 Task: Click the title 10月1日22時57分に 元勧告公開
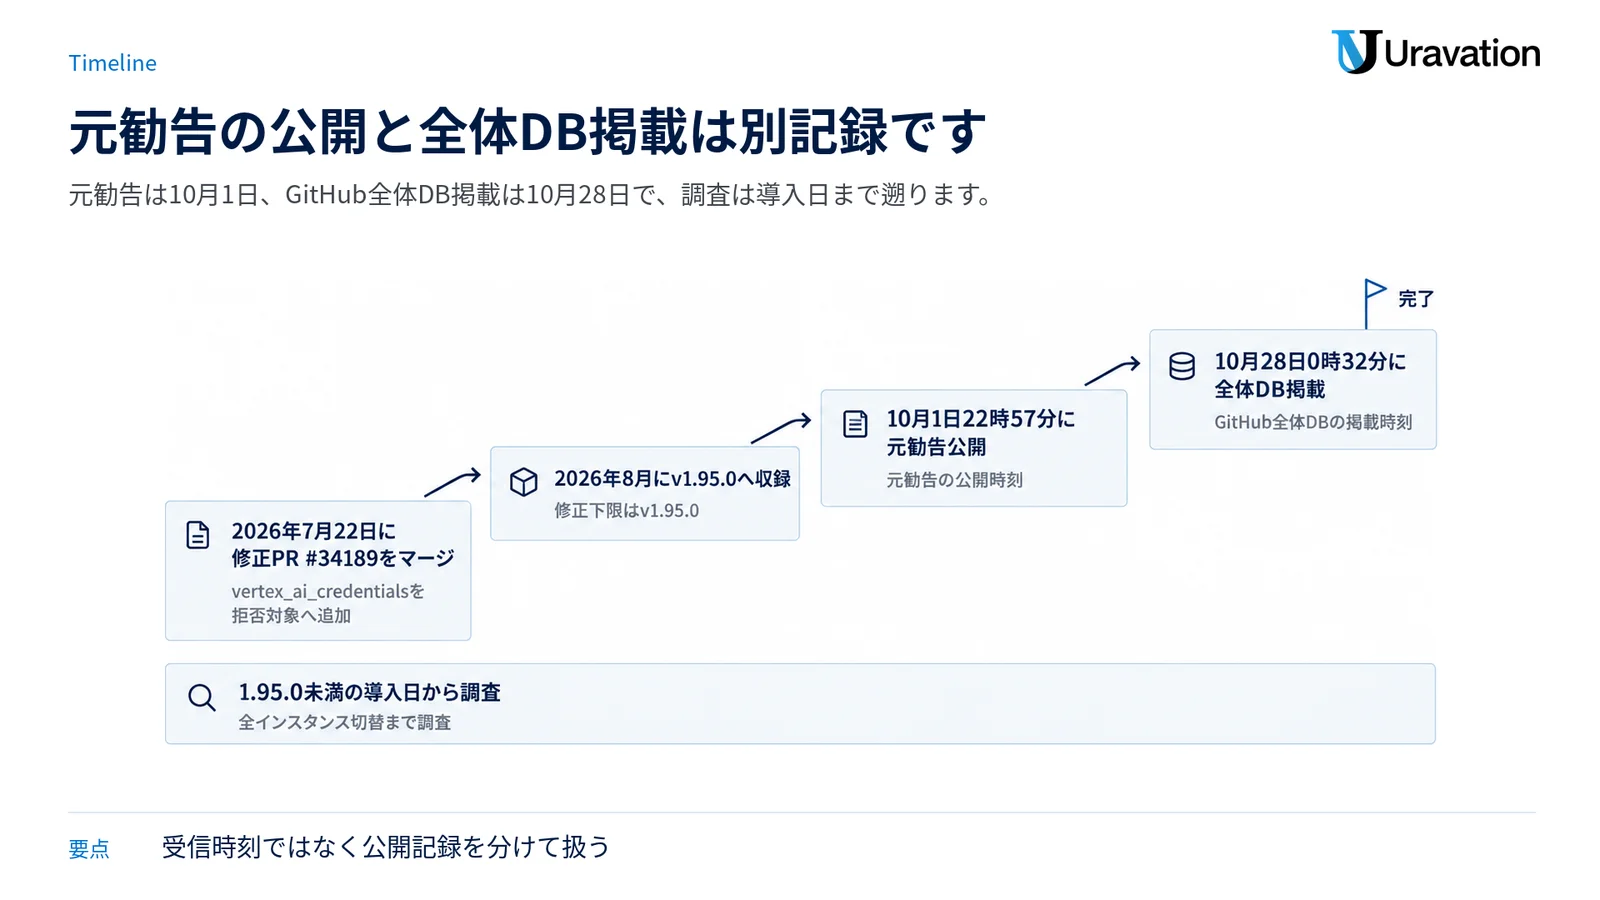coord(980,433)
